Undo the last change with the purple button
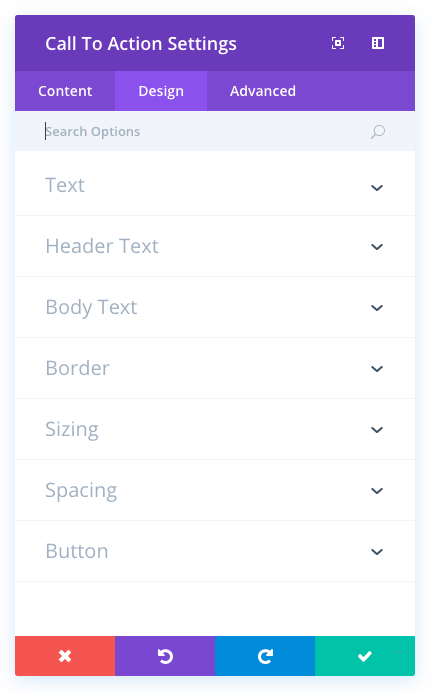The width and height of the screenshot is (435, 693). pyautogui.click(x=165, y=656)
